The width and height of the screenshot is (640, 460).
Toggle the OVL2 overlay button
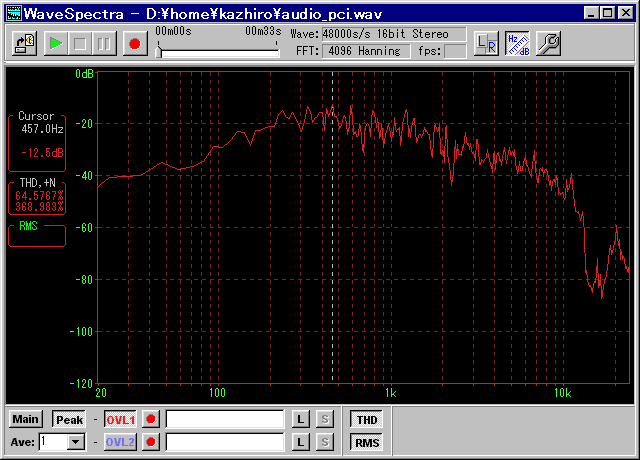coord(120,441)
